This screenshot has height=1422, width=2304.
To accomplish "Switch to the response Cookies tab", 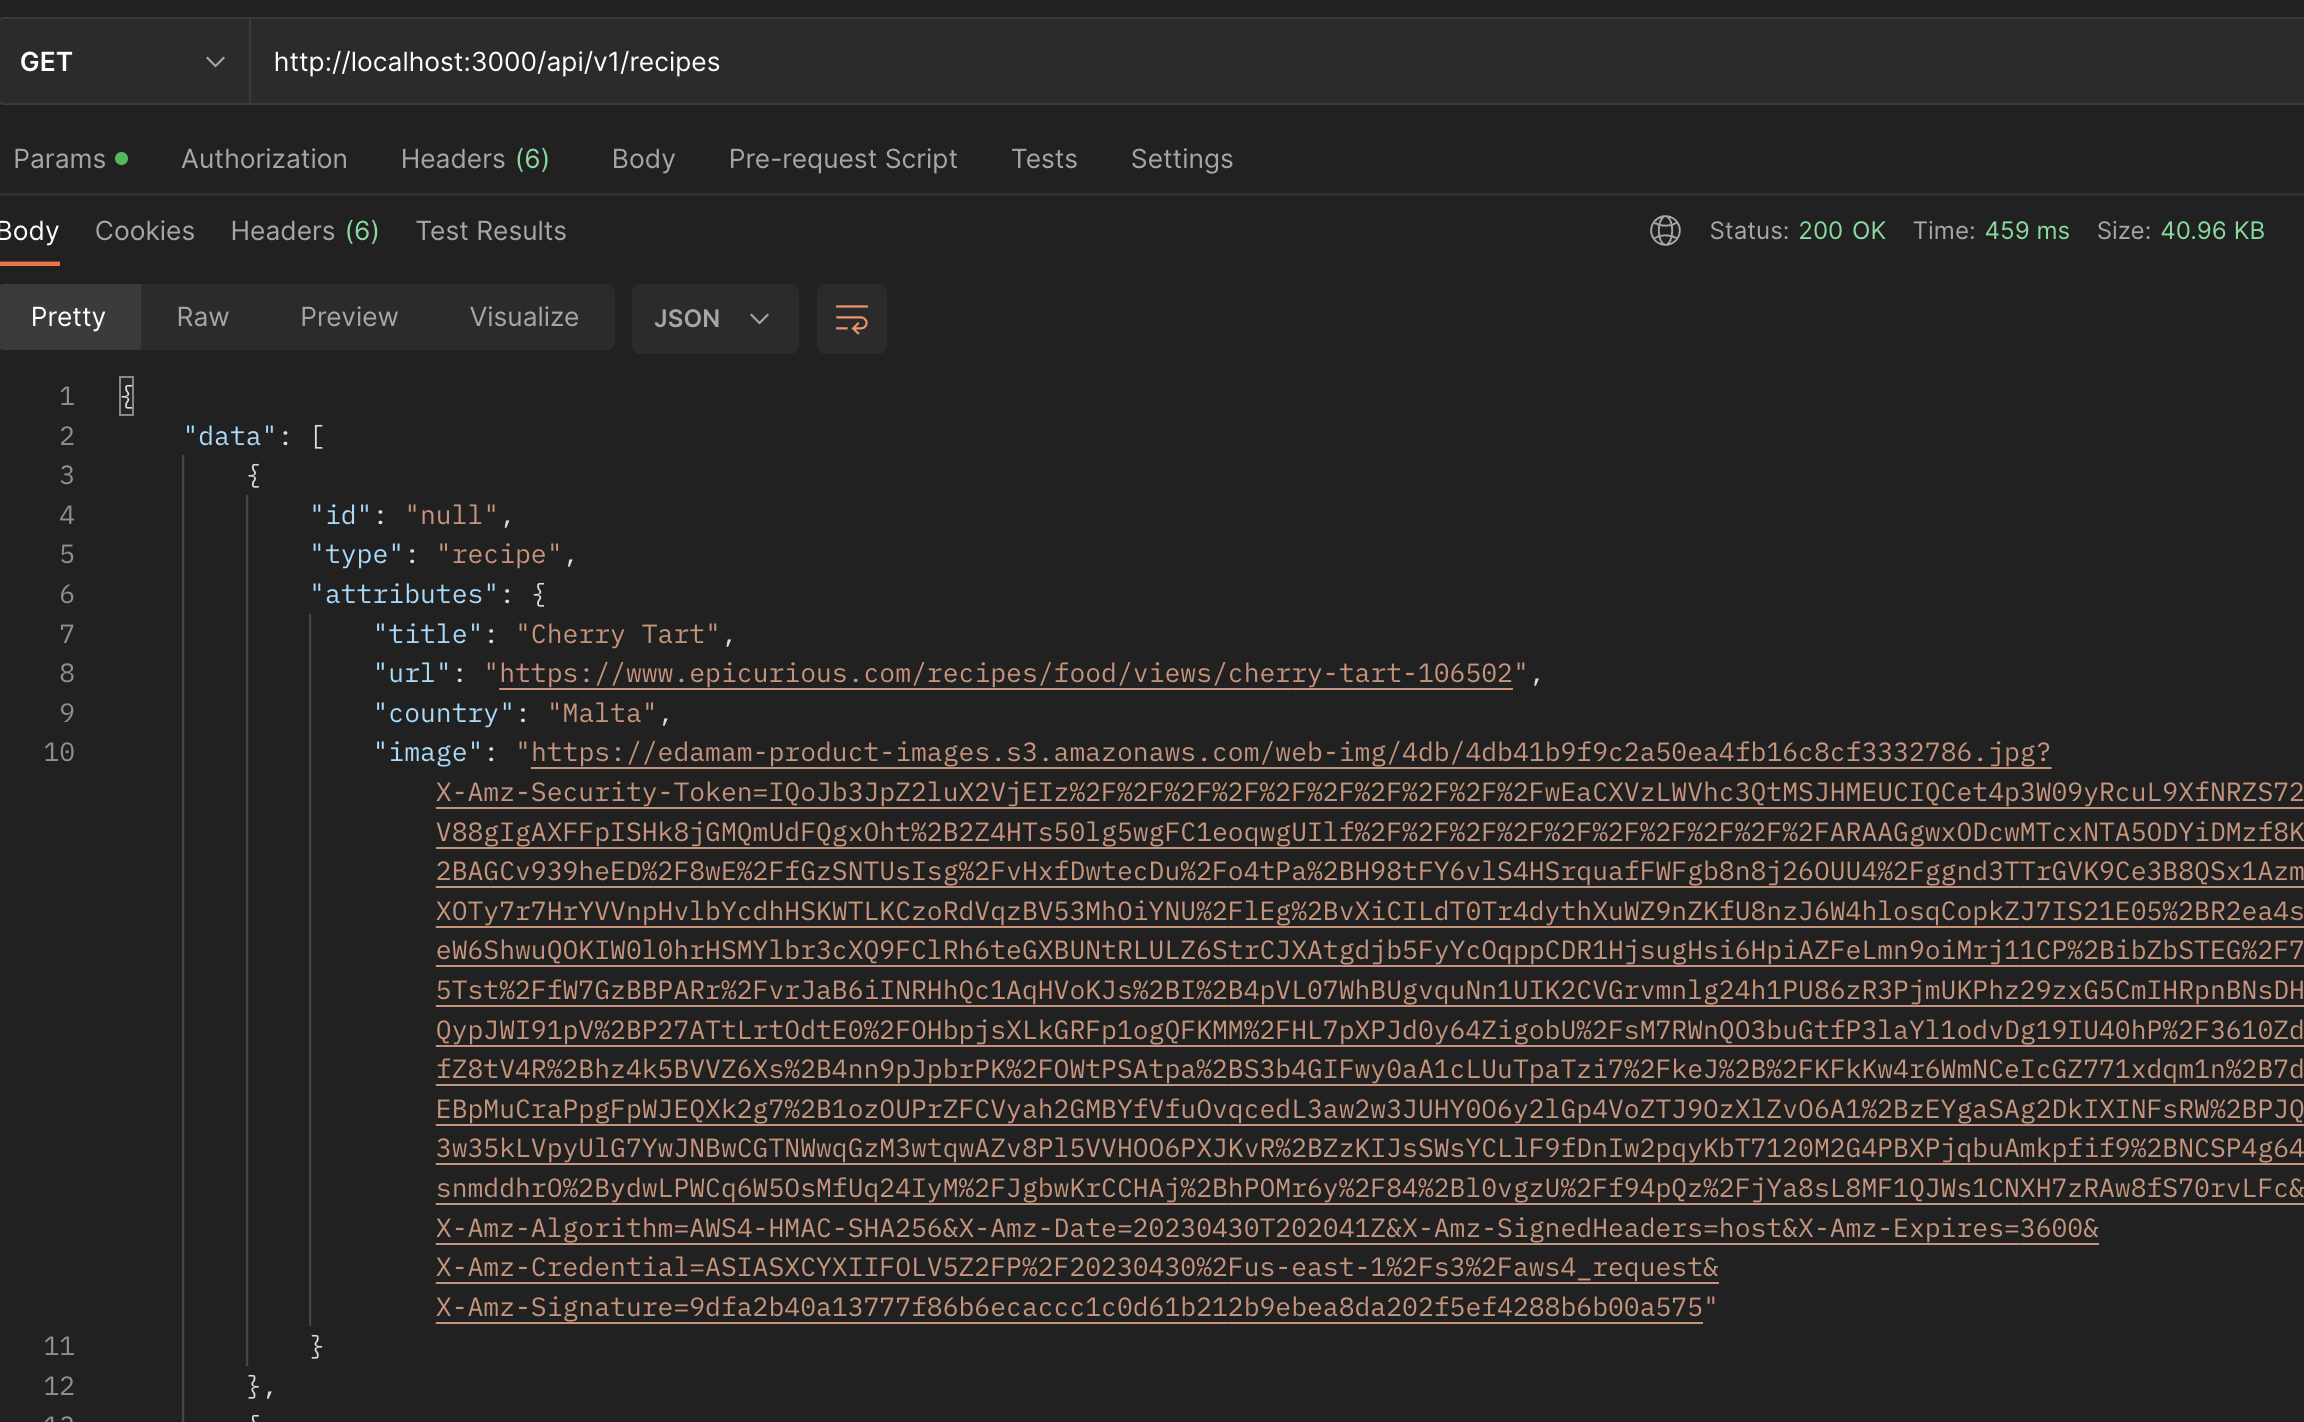I will click(x=145, y=231).
